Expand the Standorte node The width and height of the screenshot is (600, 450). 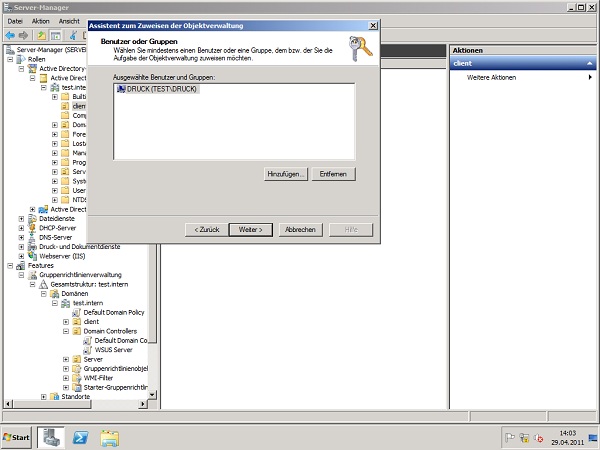(x=44, y=397)
